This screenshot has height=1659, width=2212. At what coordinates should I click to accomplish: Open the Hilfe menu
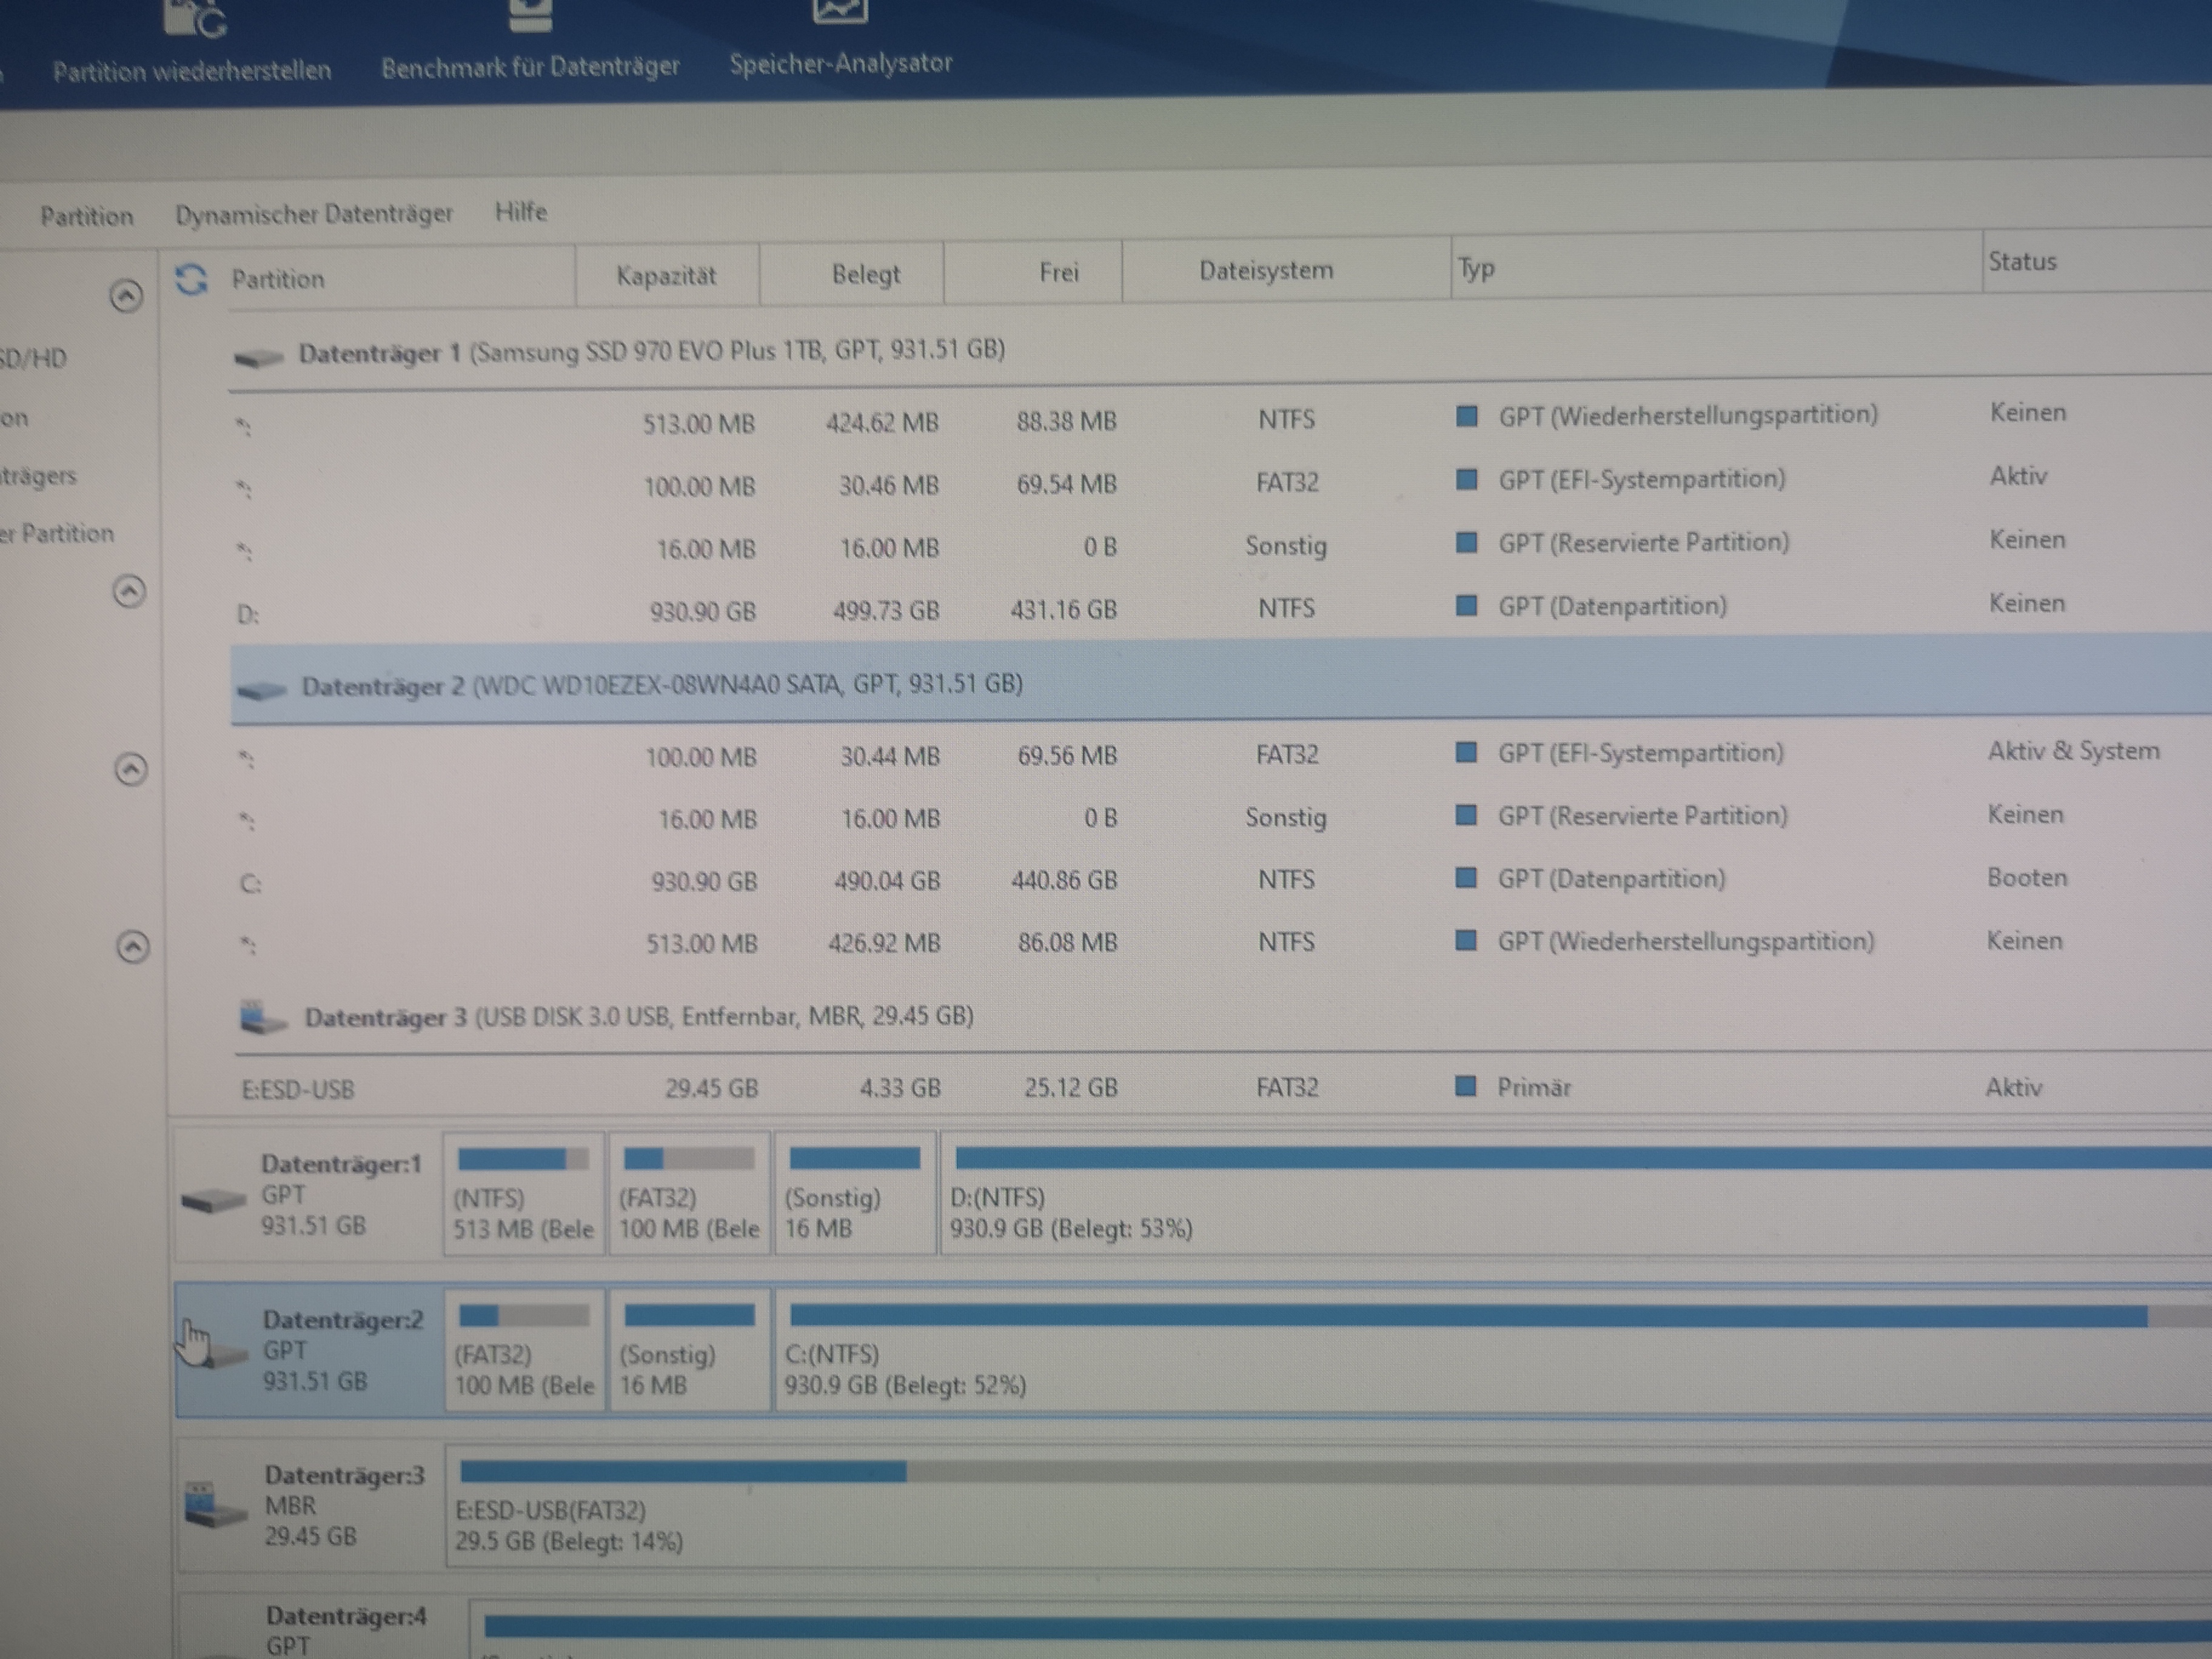(x=521, y=212)
